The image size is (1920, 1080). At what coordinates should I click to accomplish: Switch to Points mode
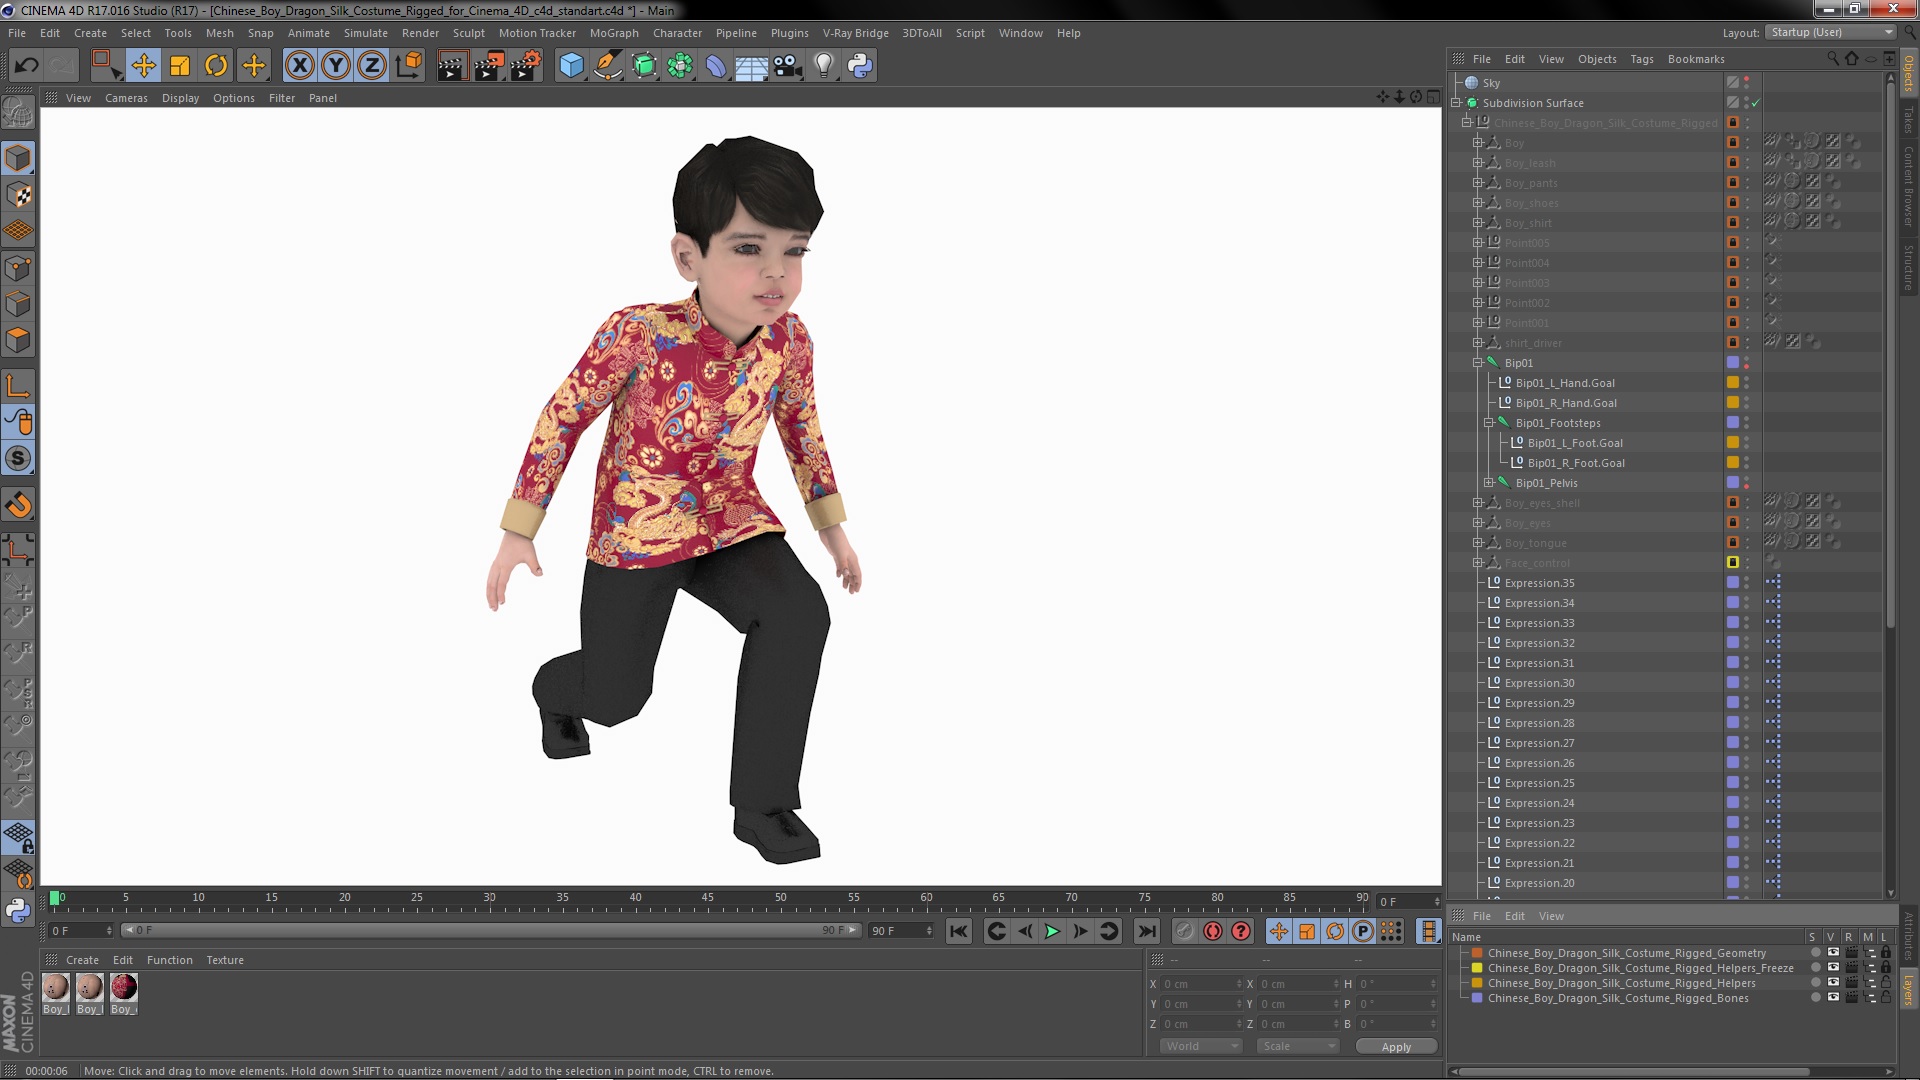pyautogui.click(x=18, y=268)
